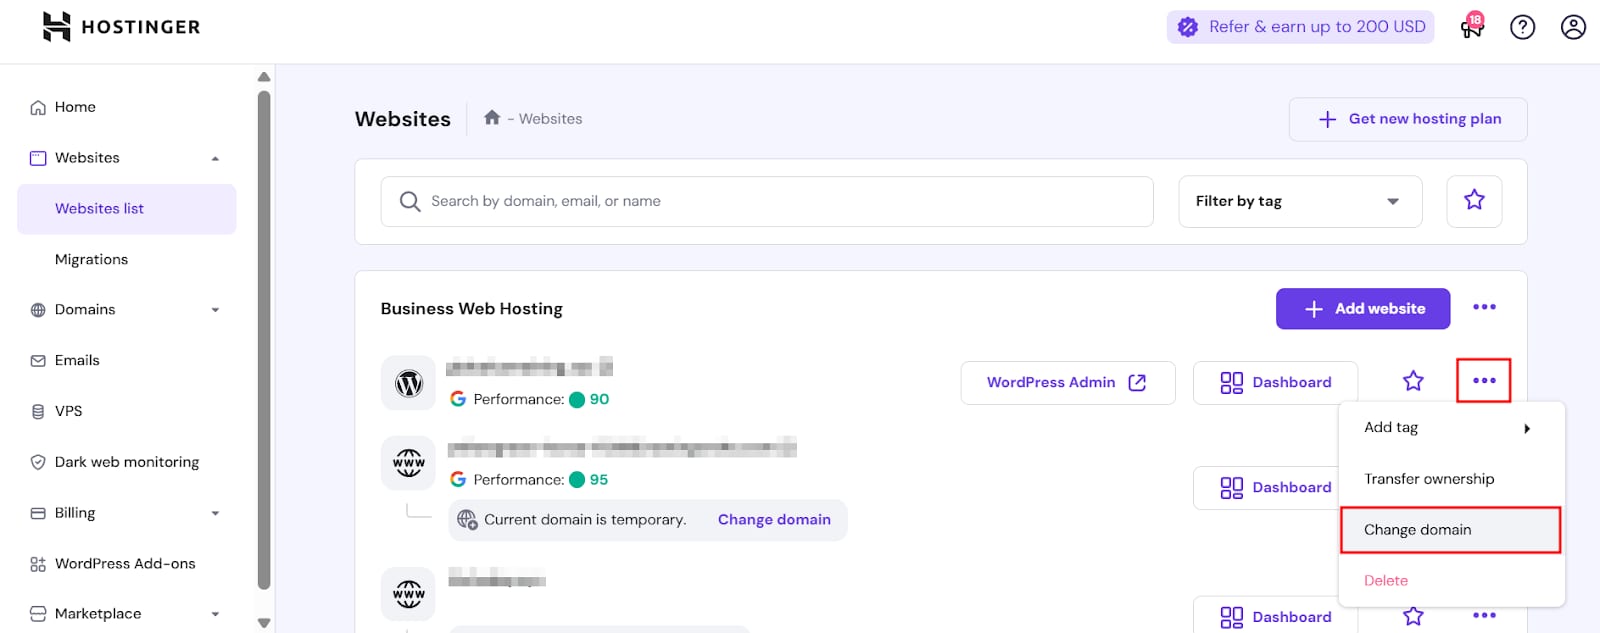Toggle favorite star for first website

(1413, 381)
